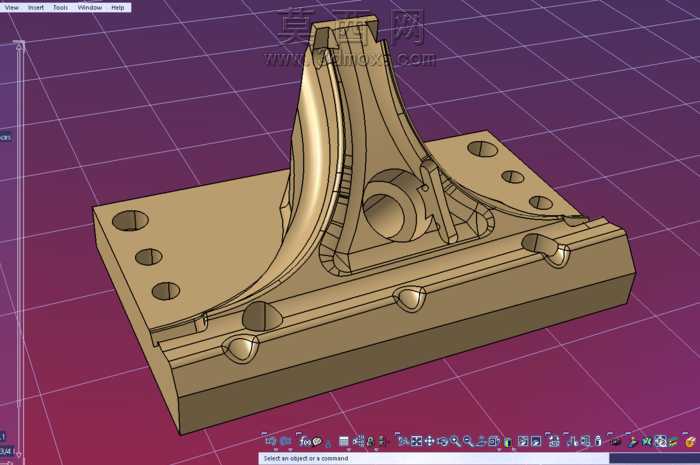Click the Zoom In magnifier icon
Viewport: 700px width, 465px height.
coord(455,442)
